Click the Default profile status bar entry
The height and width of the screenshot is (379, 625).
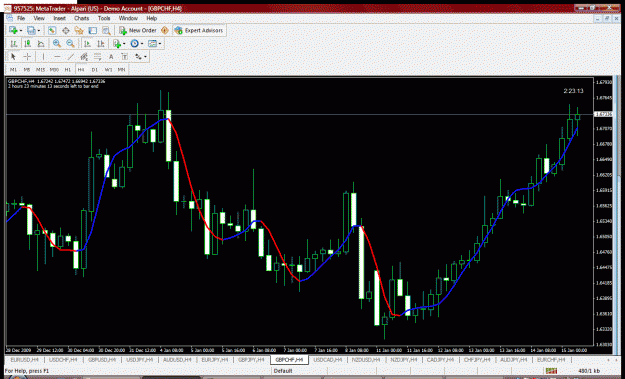click(x=283, y=371)
